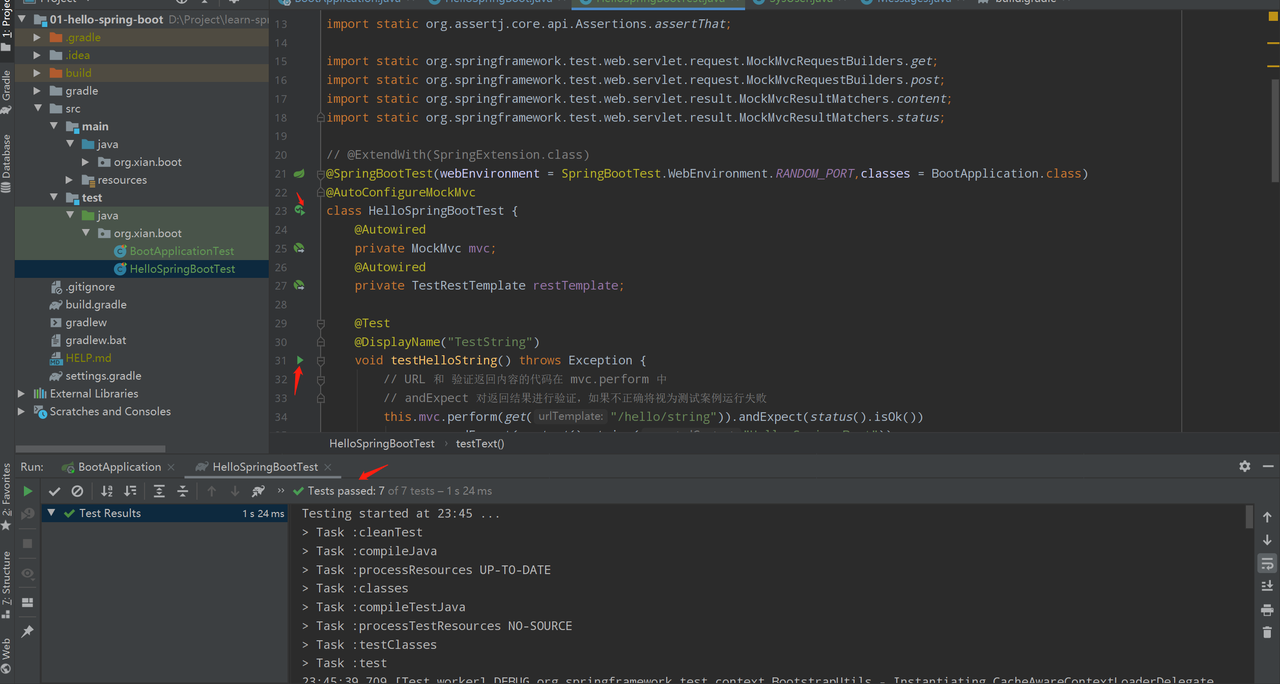The image size is (1280, 684).
Task: Click Collapse All in test results toolbar
Action: coord(182,491)
